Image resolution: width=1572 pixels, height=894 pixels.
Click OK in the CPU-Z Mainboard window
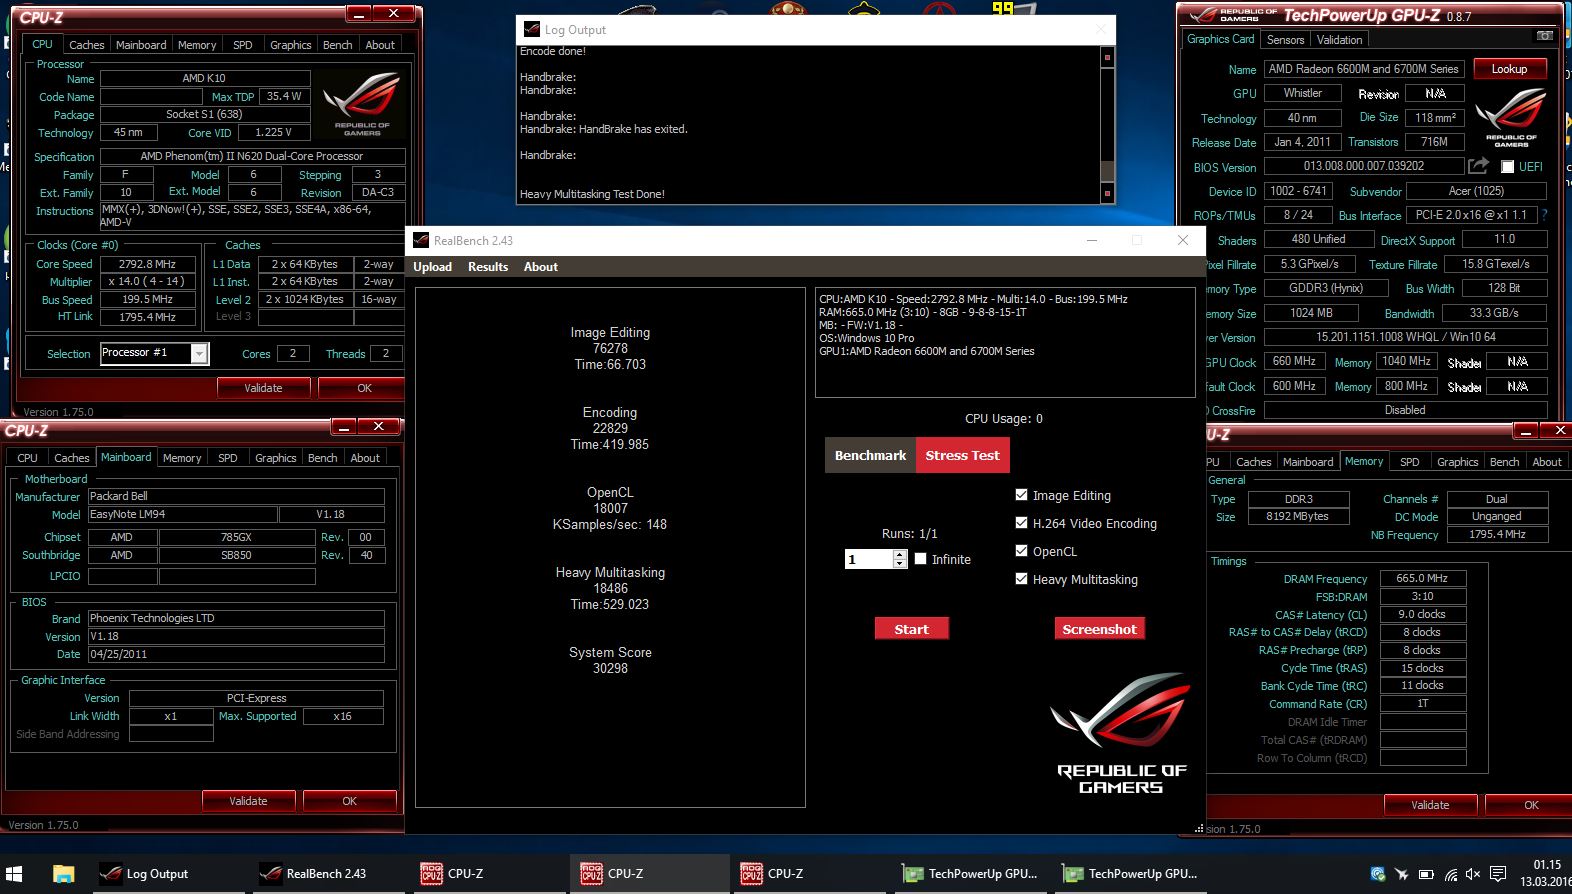click(349, 801)
